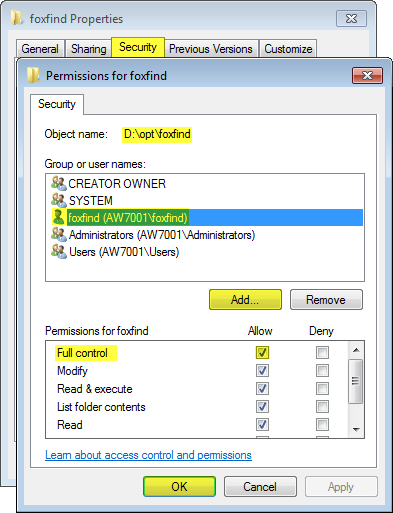The image size is (393, 513).
Task: Open the Previous Versions tab
Action: pos(211,49)
